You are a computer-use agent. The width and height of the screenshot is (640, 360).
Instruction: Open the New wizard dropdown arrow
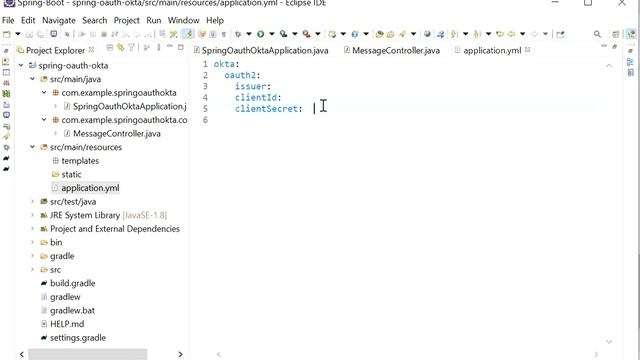(18, 34)
